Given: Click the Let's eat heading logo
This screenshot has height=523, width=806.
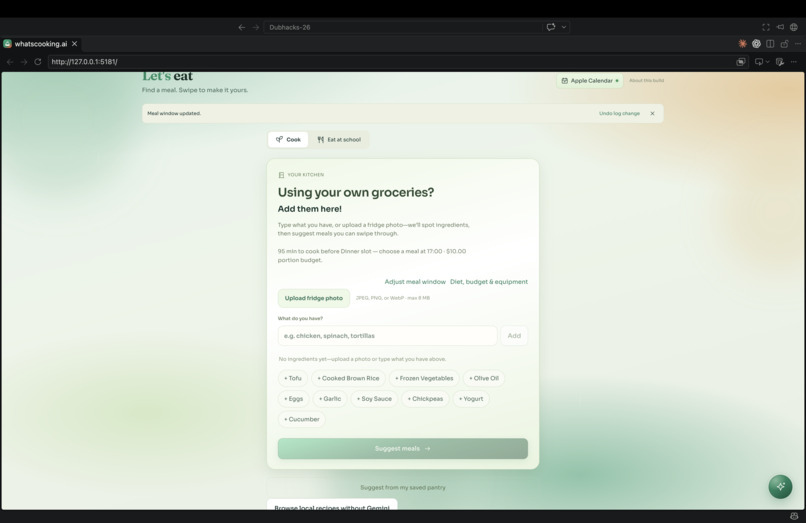Looking at the screenshot, I should (x=168, y=76).
